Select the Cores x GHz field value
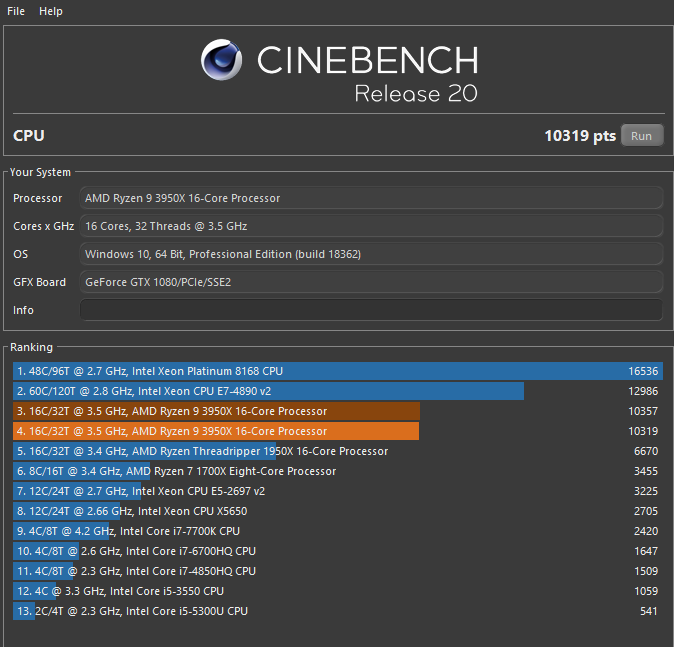The image size is (674, 647). click(371, 226)
